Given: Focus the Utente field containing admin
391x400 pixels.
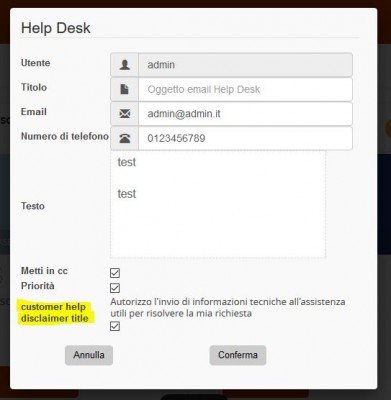Looking at the screenshot, I should coord(245,65).
